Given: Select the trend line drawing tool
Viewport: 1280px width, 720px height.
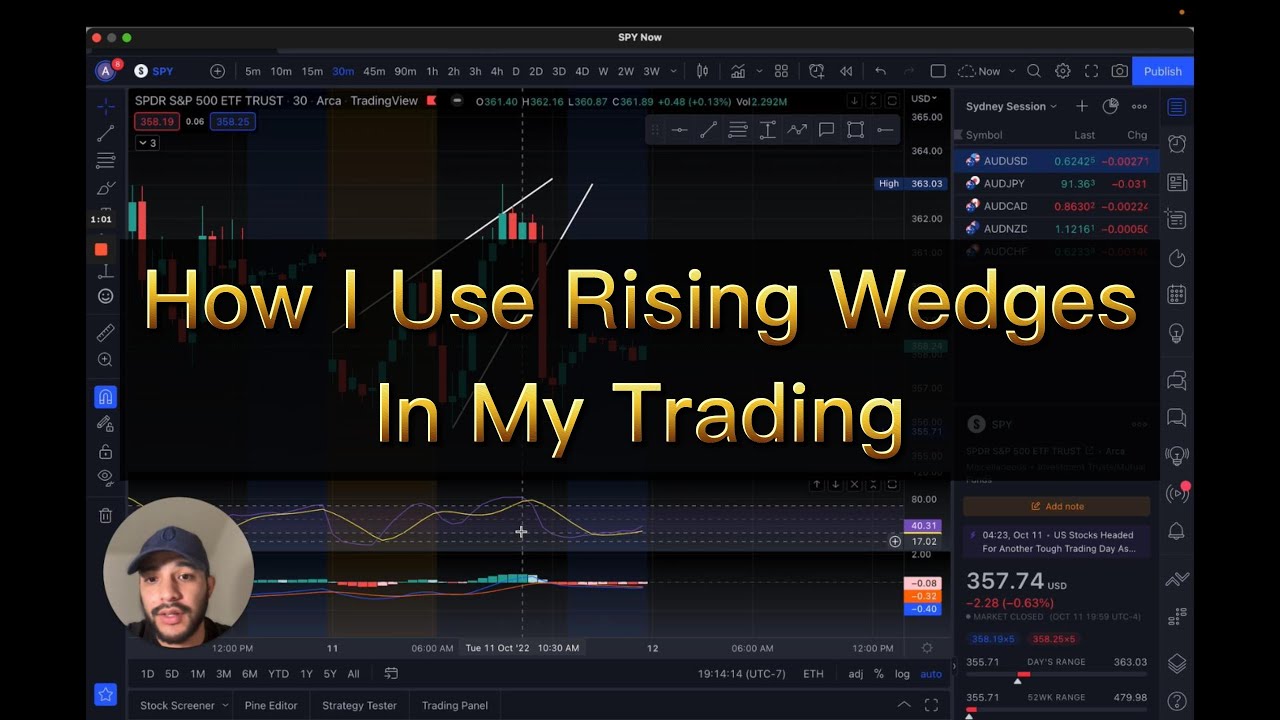Looking at the screenshot, I should (x=105, y=133).
